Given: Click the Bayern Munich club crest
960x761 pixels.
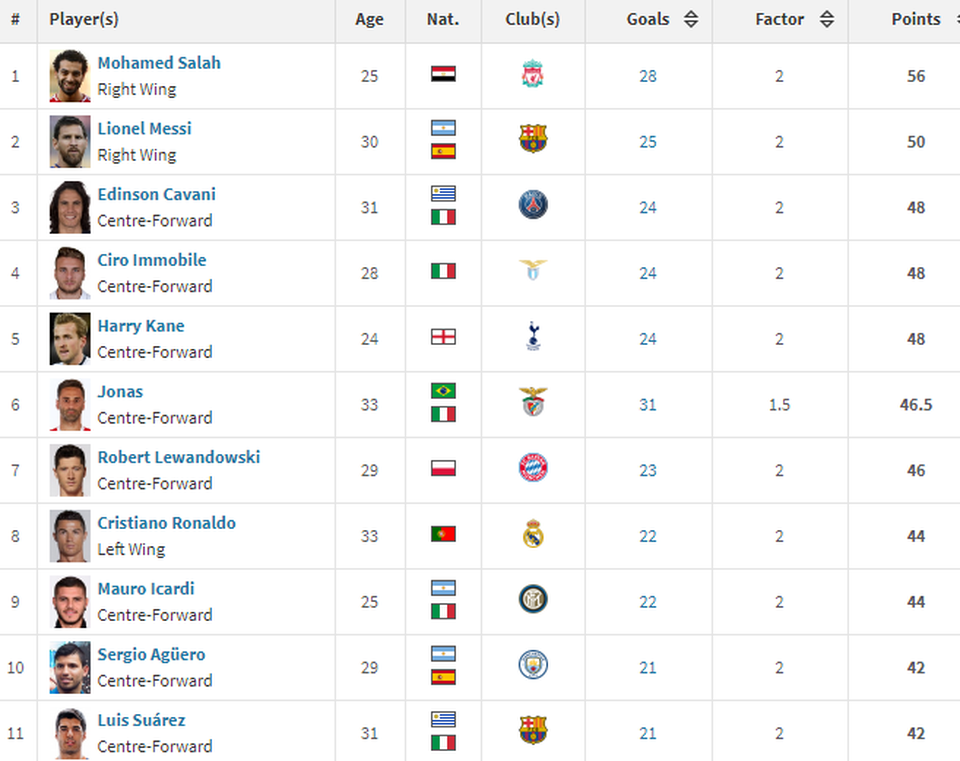Looking at the screenshot, I should coord(533,468).
